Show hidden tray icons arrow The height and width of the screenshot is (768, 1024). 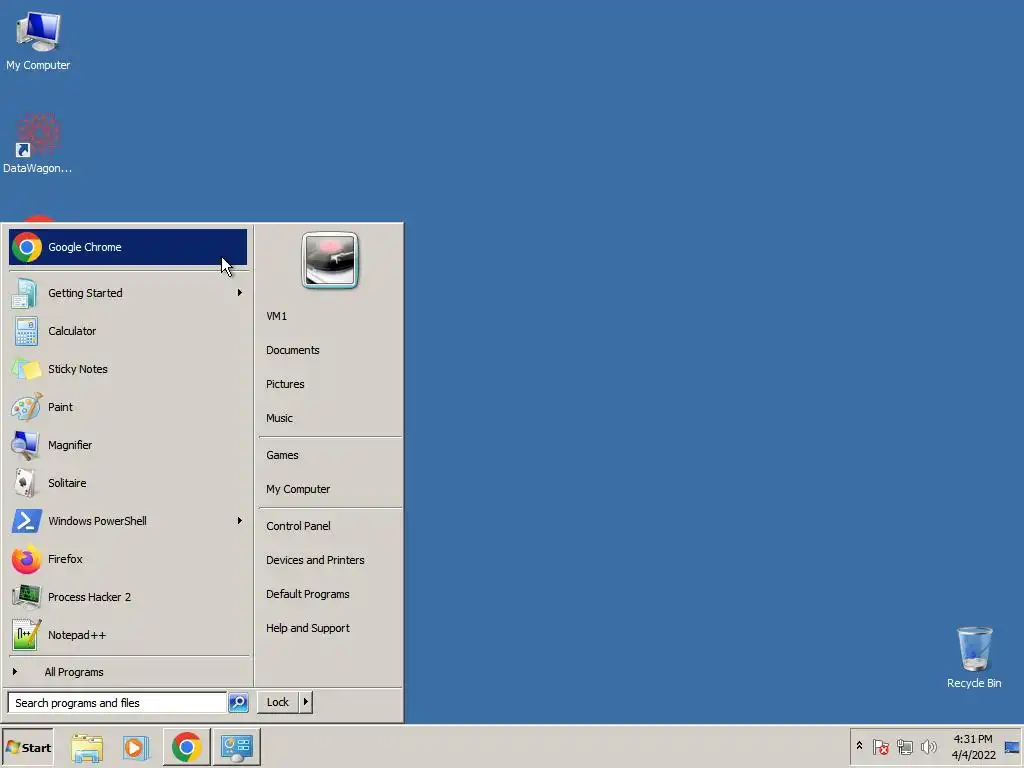[x=859, y=746]
